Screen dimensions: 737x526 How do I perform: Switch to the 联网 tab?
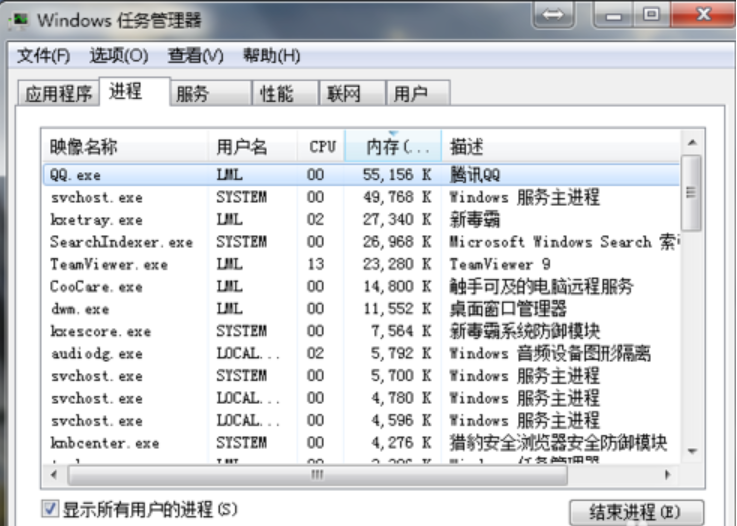343,94
